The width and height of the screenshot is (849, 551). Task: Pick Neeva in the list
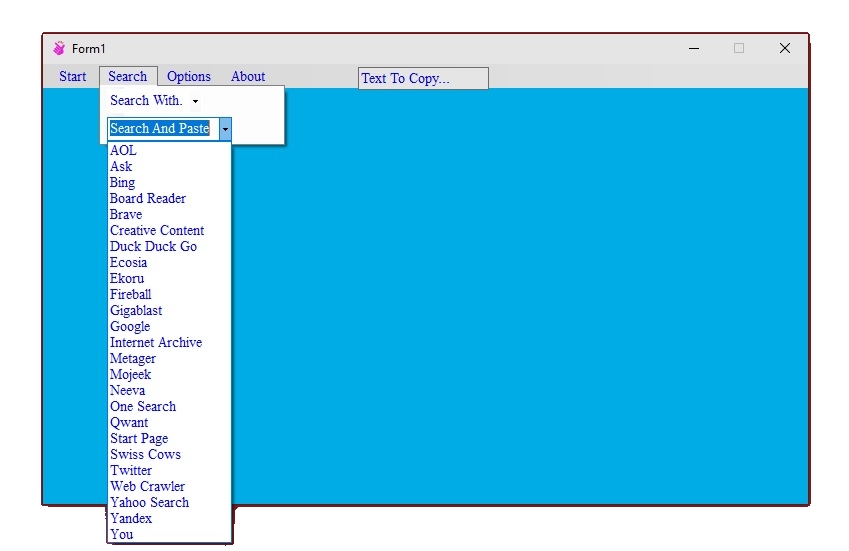pos(169,390)
